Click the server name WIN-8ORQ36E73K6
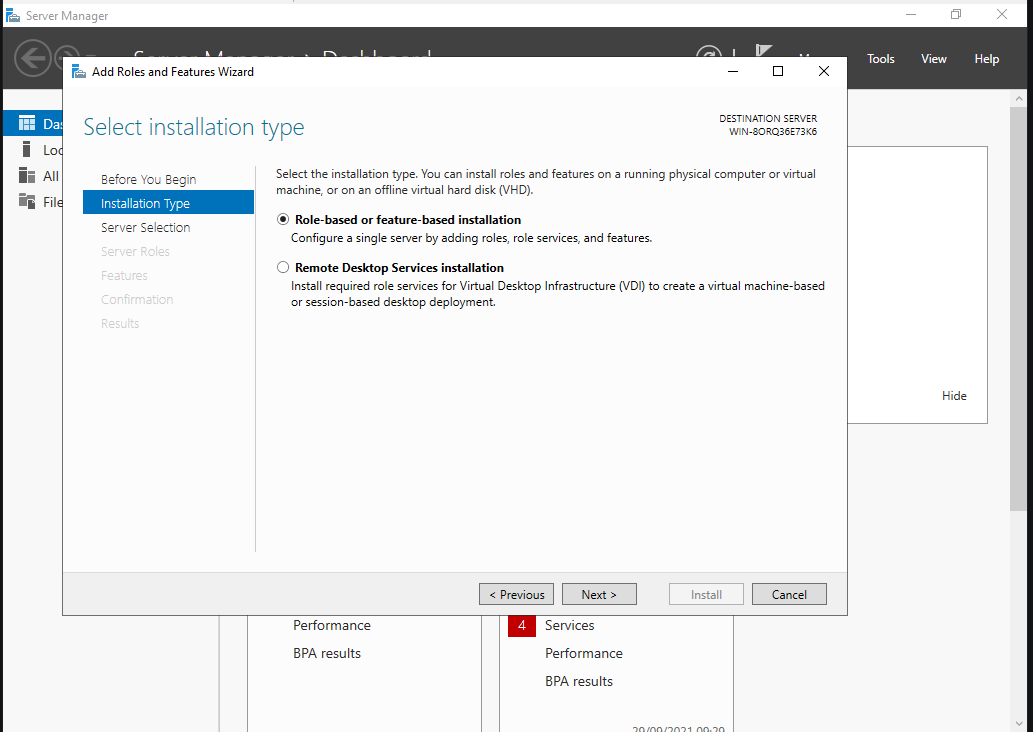This screenshot has width=1033, height=732. (x=773, y=132)
